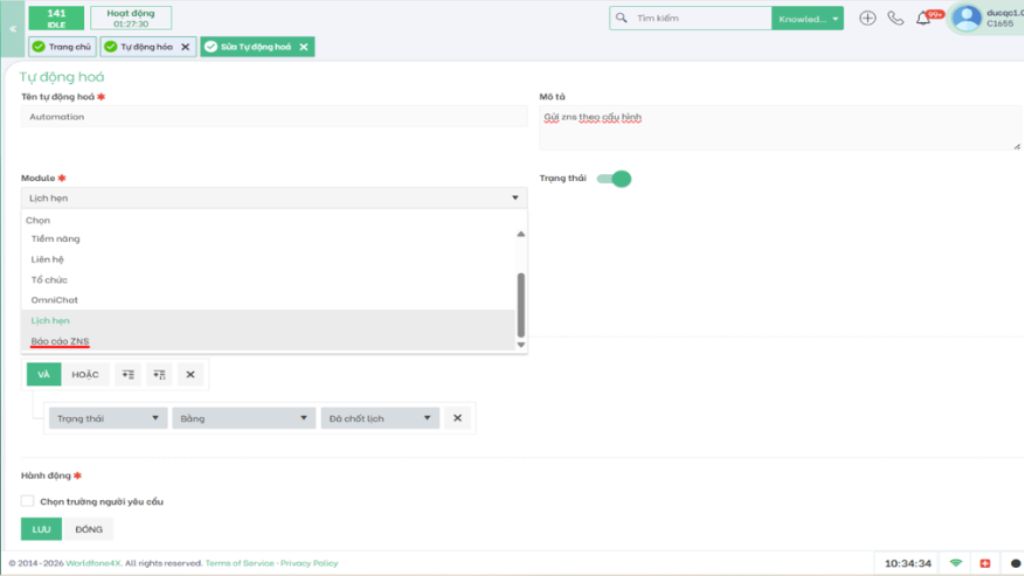Delete the condition group with X
This screenshot has width=1024, height=576.
click(190, 374)
